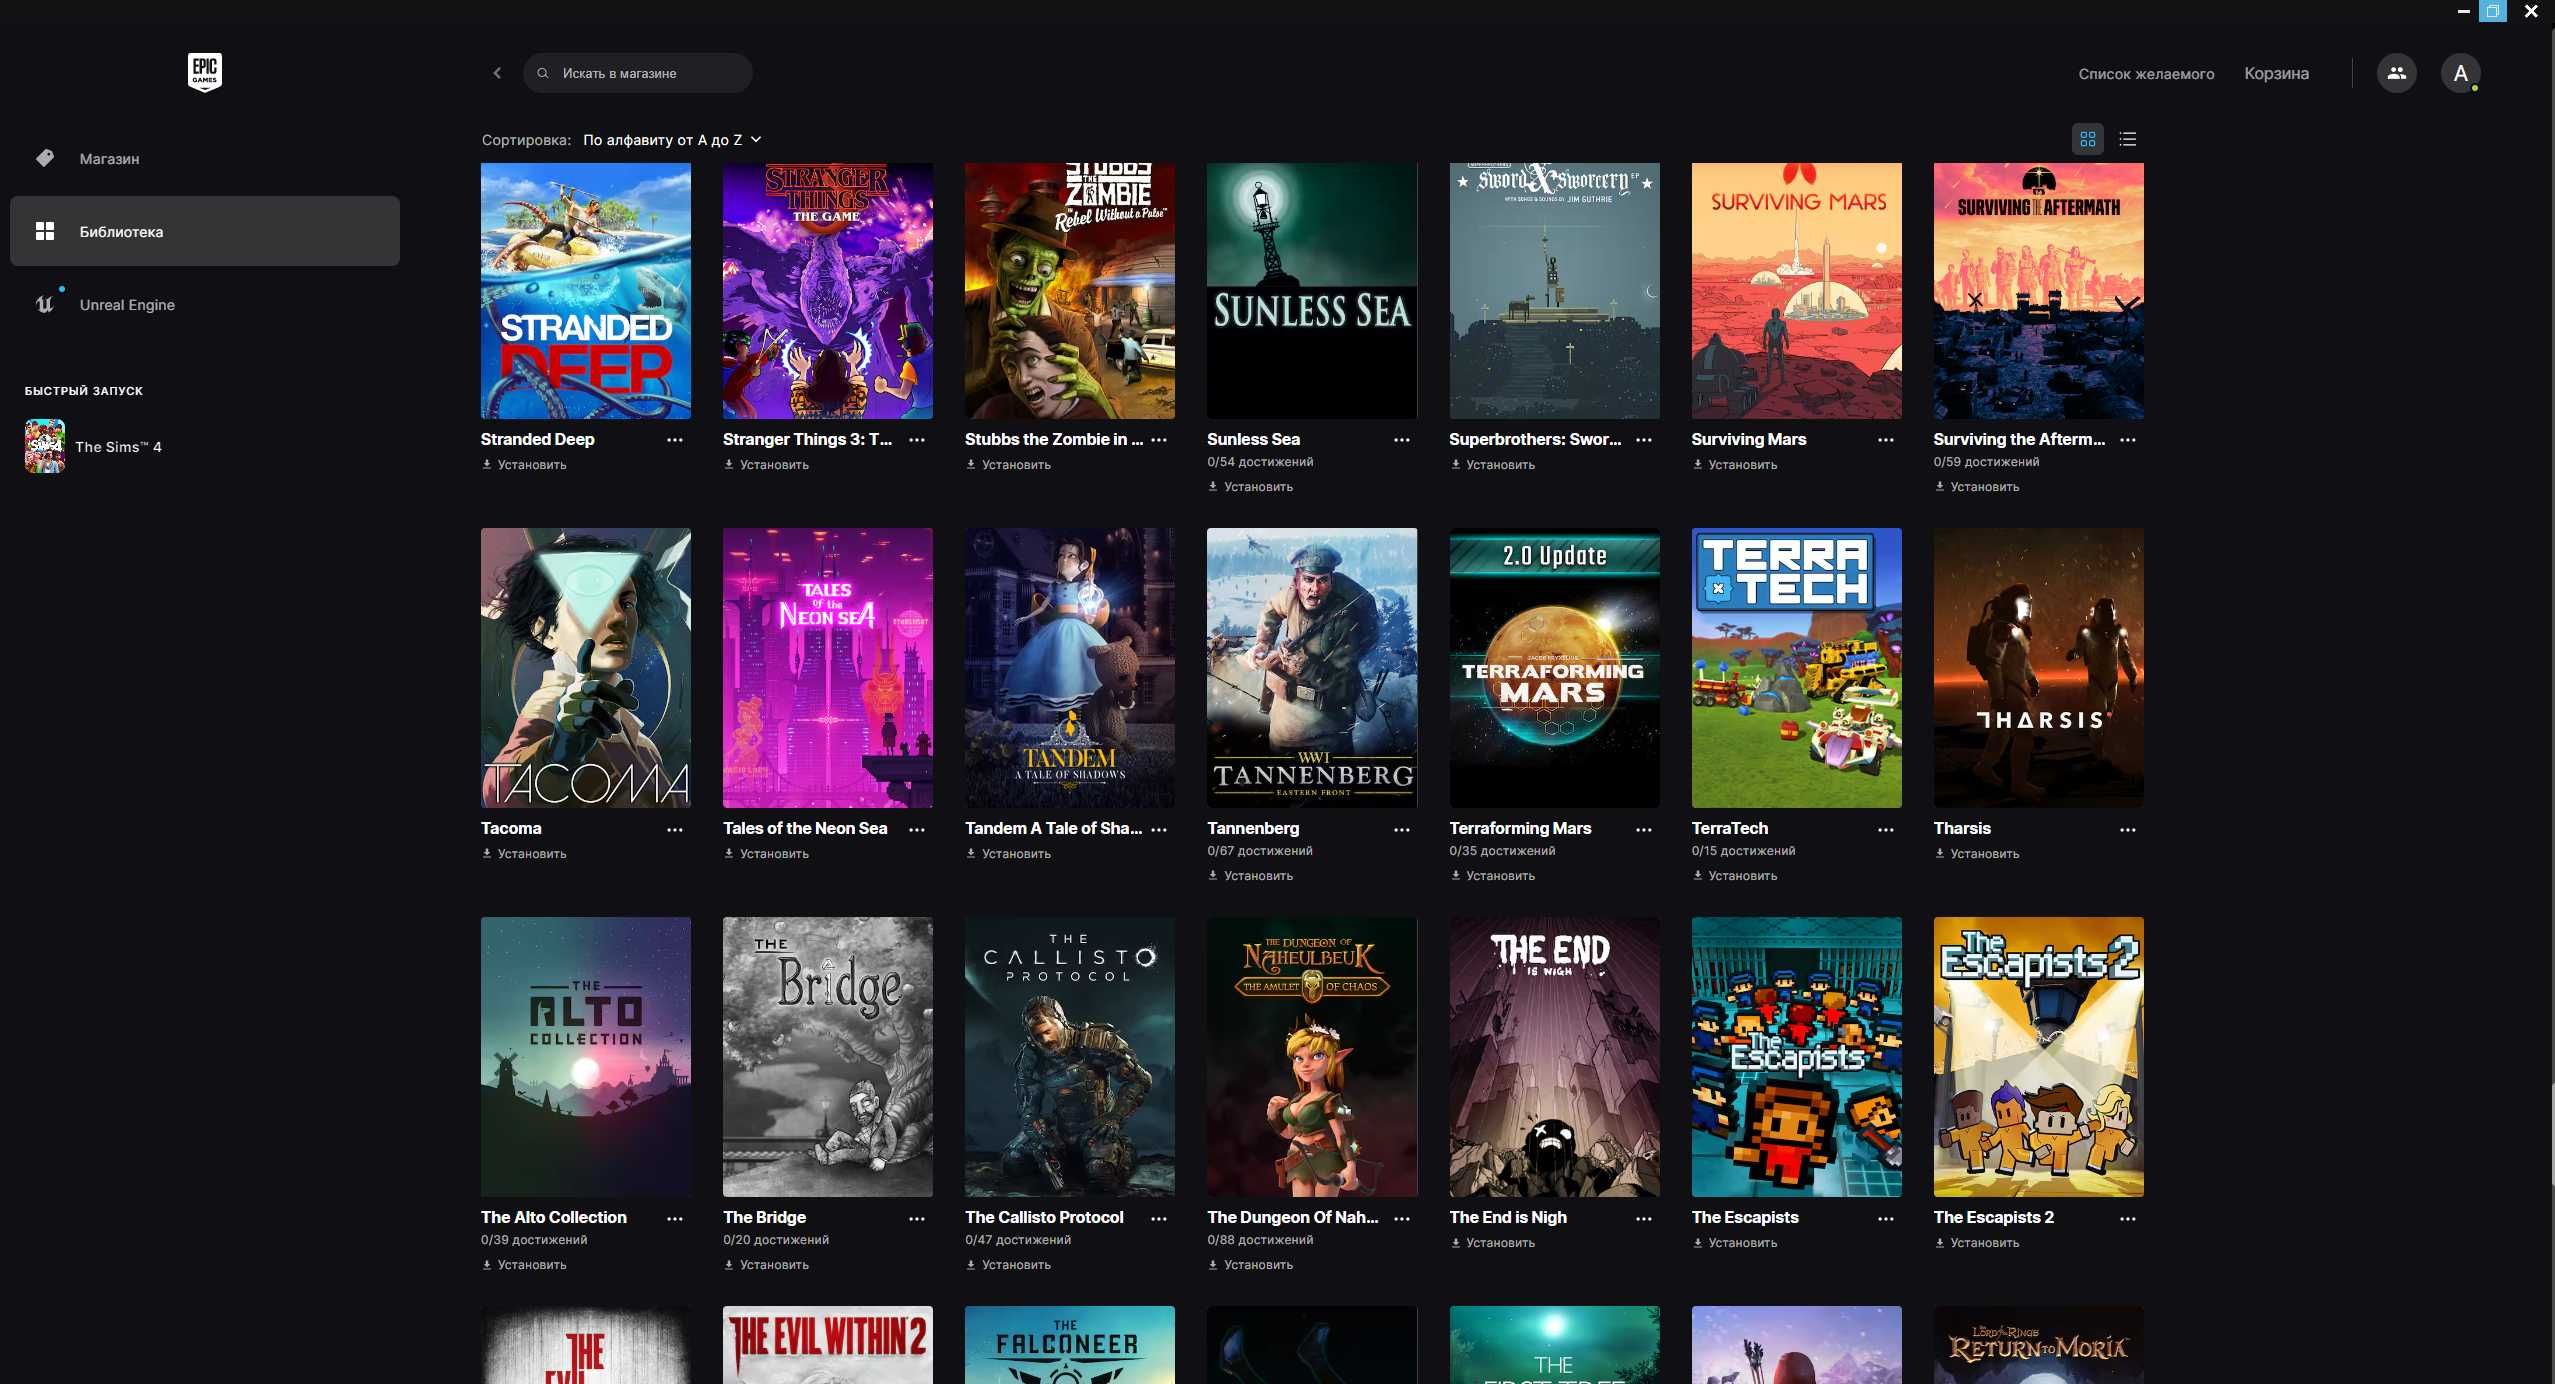Screen dimensions: 2555x1384
Task: Click the 0/88 достижений text
Action: coord(1260,1240)
